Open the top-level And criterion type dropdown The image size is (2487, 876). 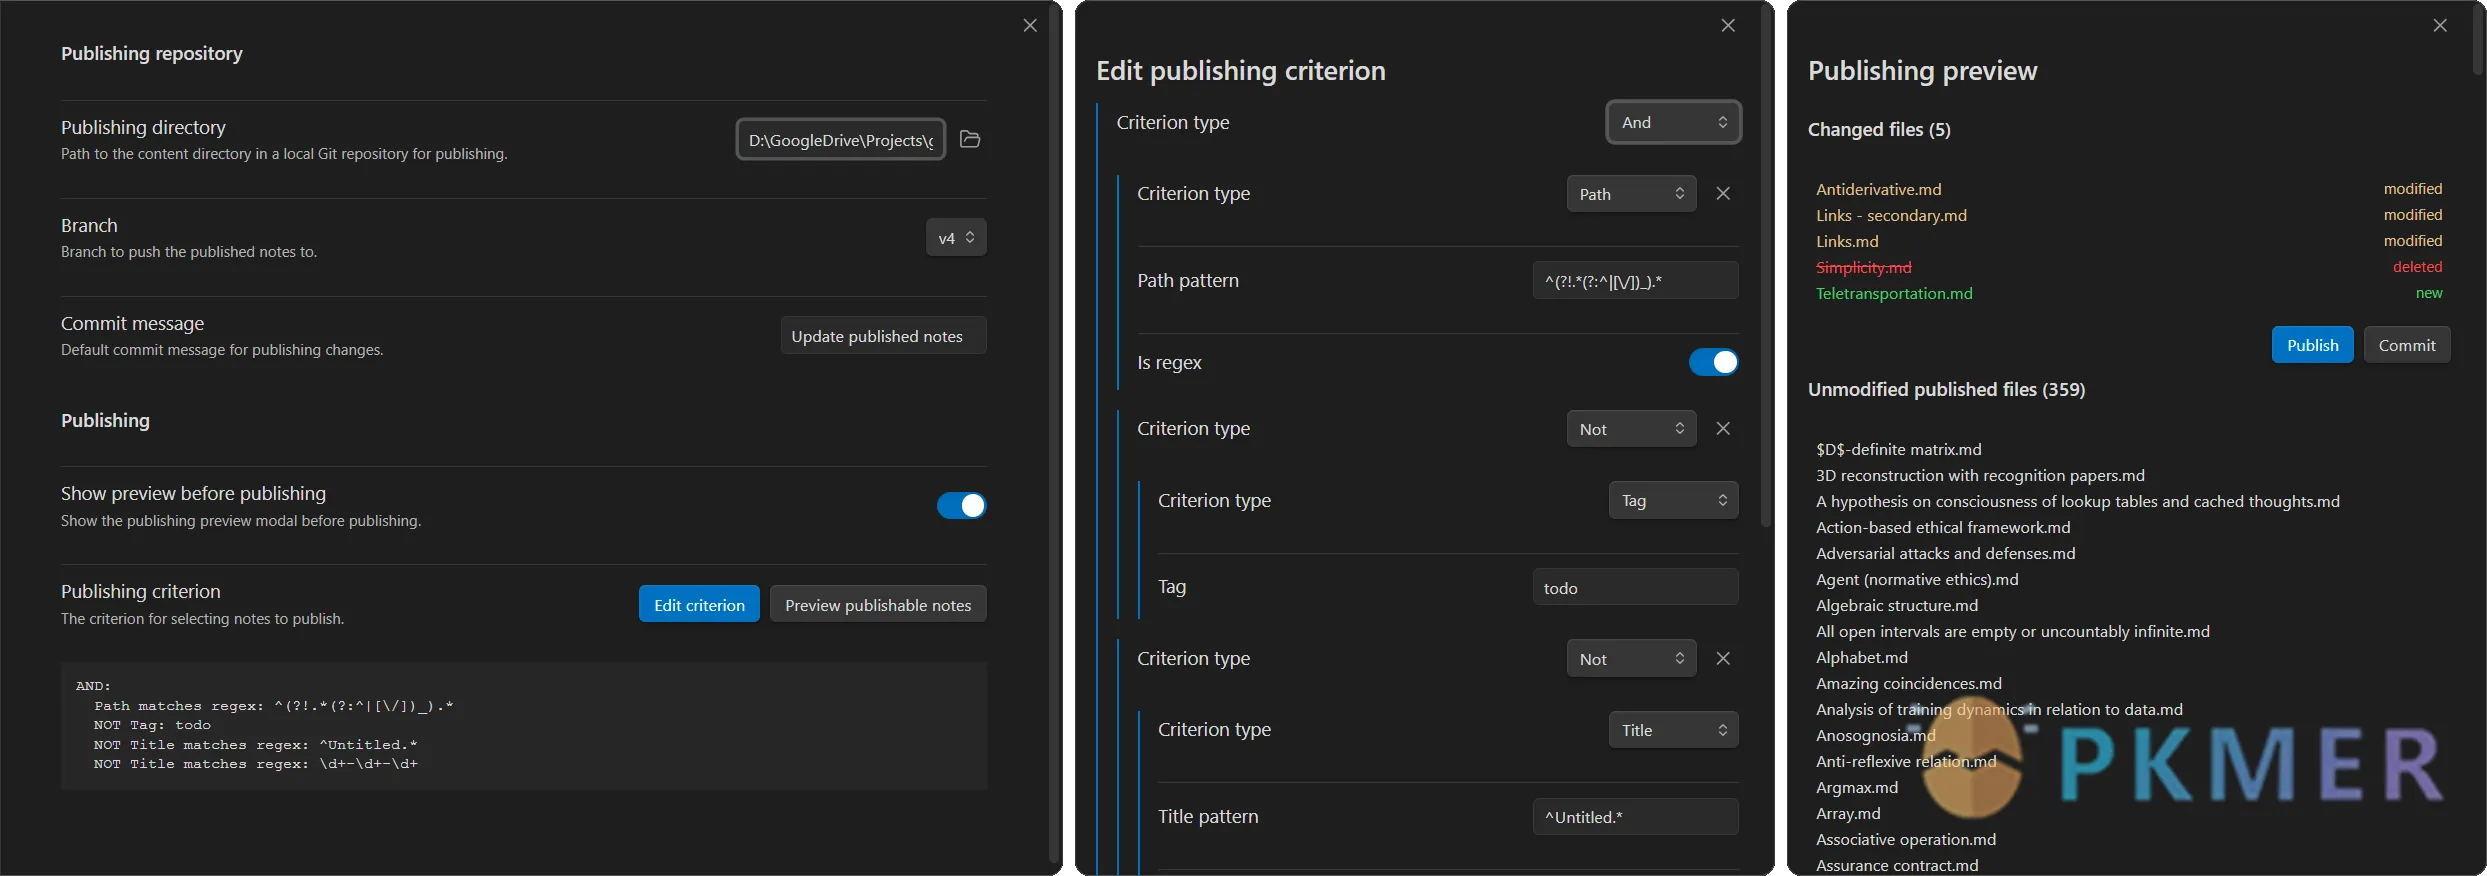(1673, 122)
